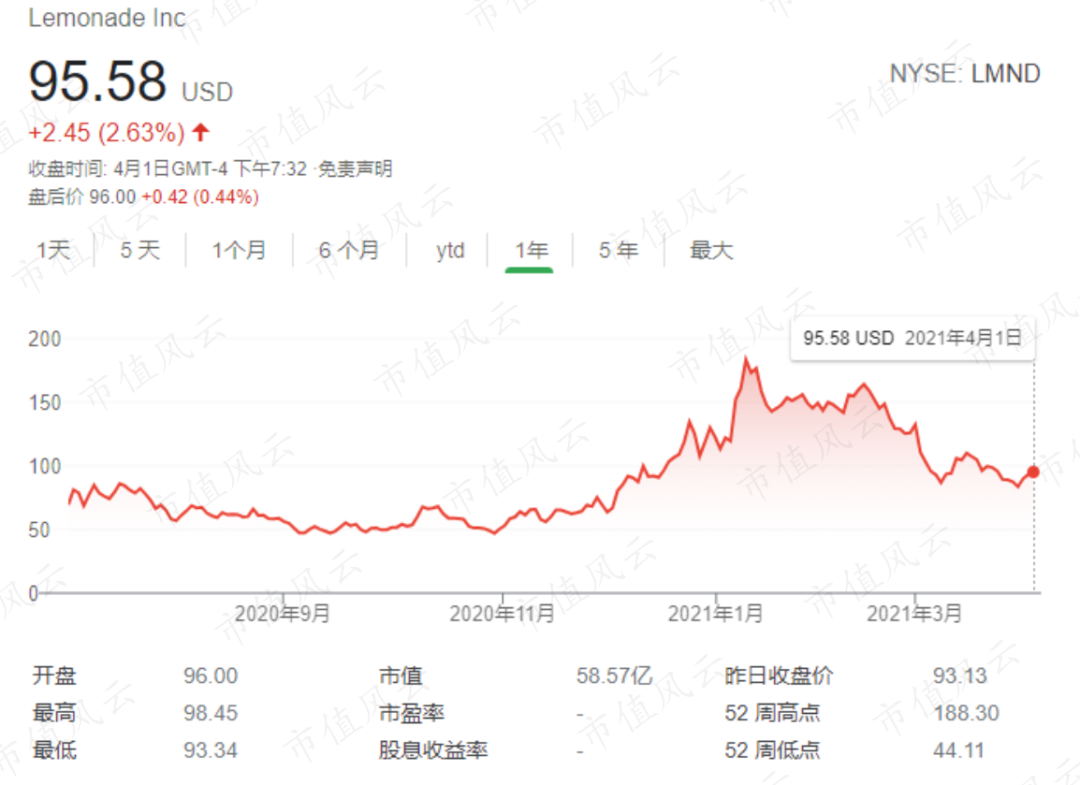Click the 200 y-axis label

pos(45,339)
